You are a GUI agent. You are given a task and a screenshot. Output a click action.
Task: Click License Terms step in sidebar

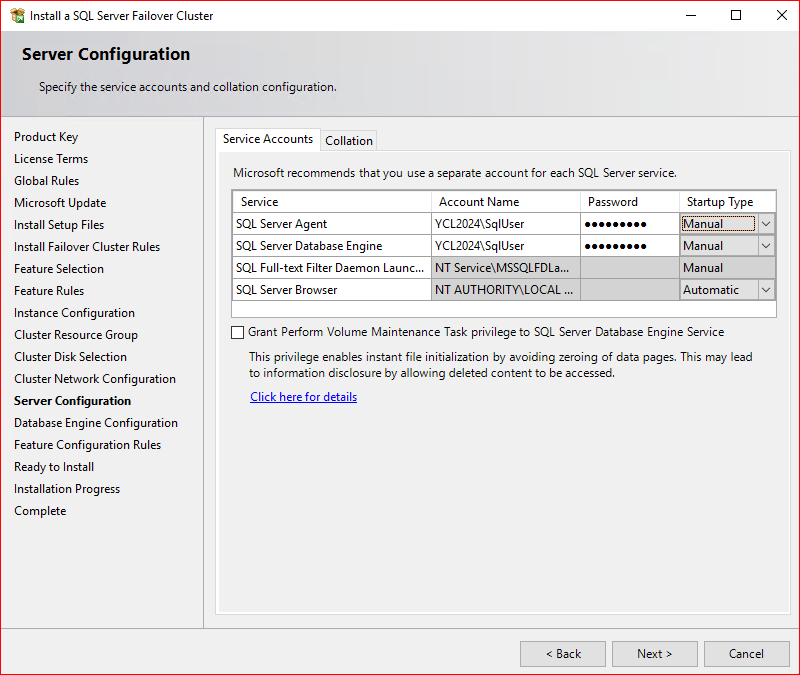(x=51, y=159)
